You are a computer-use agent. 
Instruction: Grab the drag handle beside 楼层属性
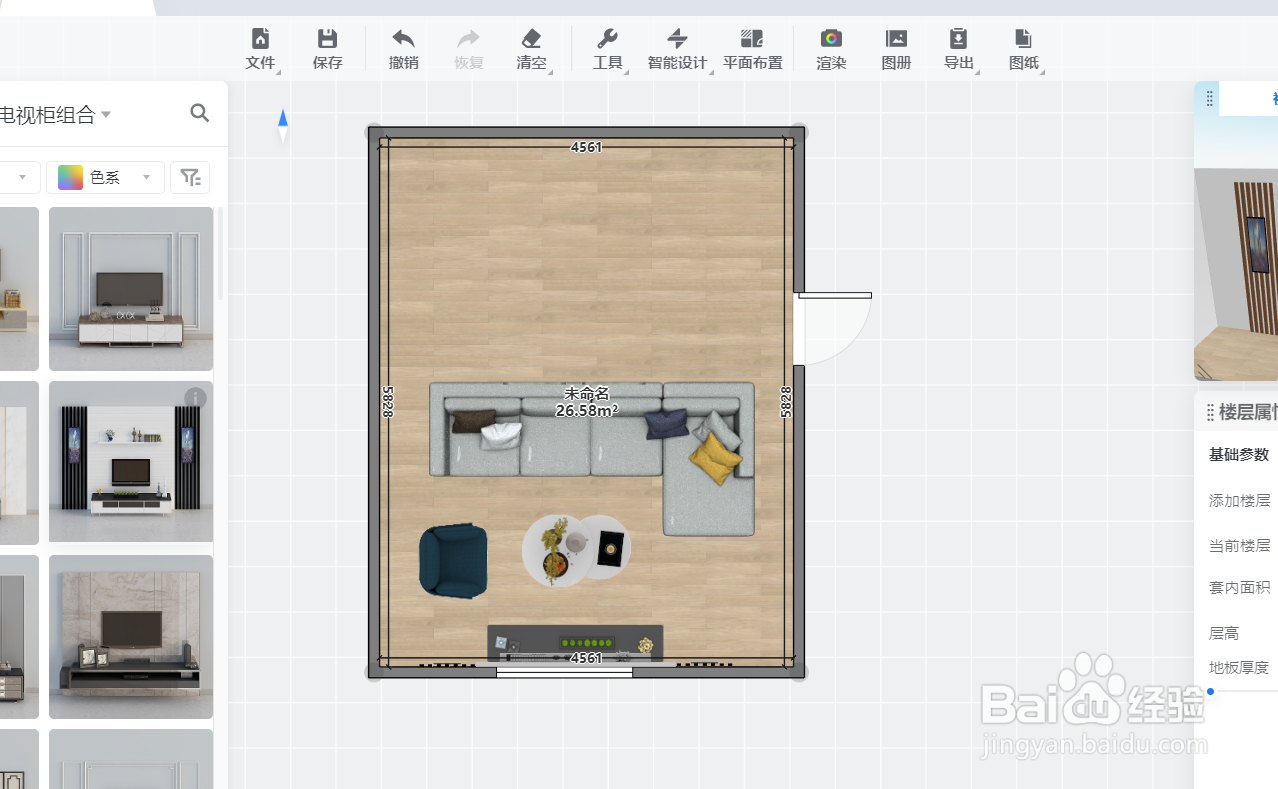point(1210,412)
